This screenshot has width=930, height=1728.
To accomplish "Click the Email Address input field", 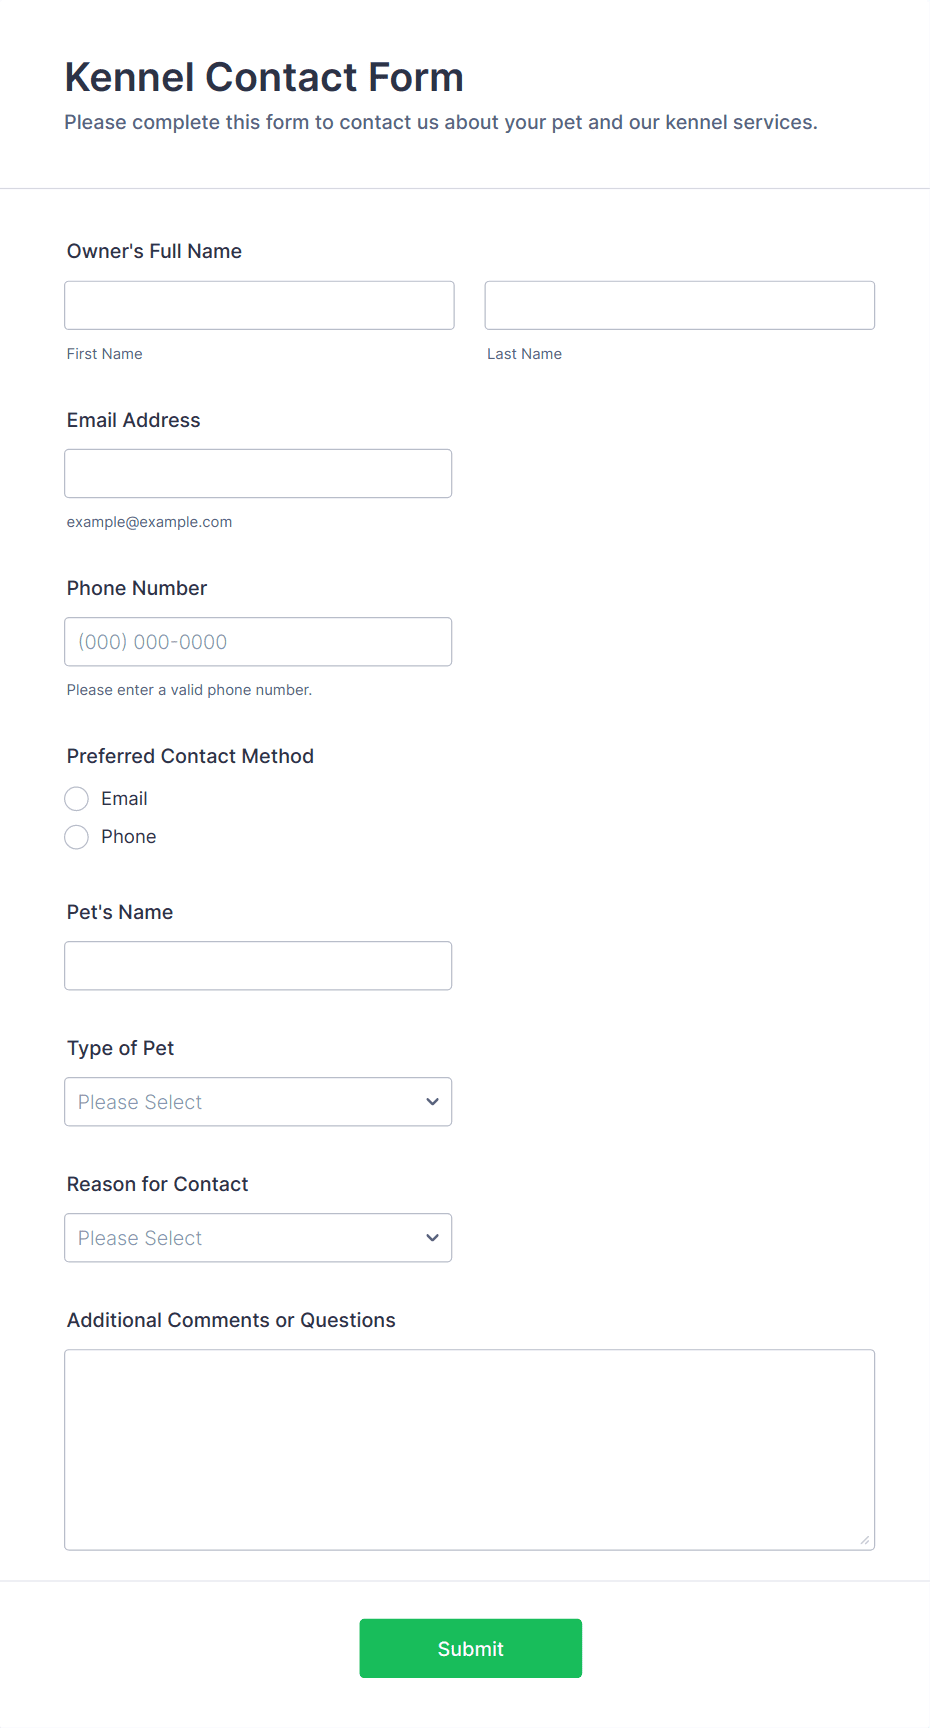I will (x=258, y=473).
